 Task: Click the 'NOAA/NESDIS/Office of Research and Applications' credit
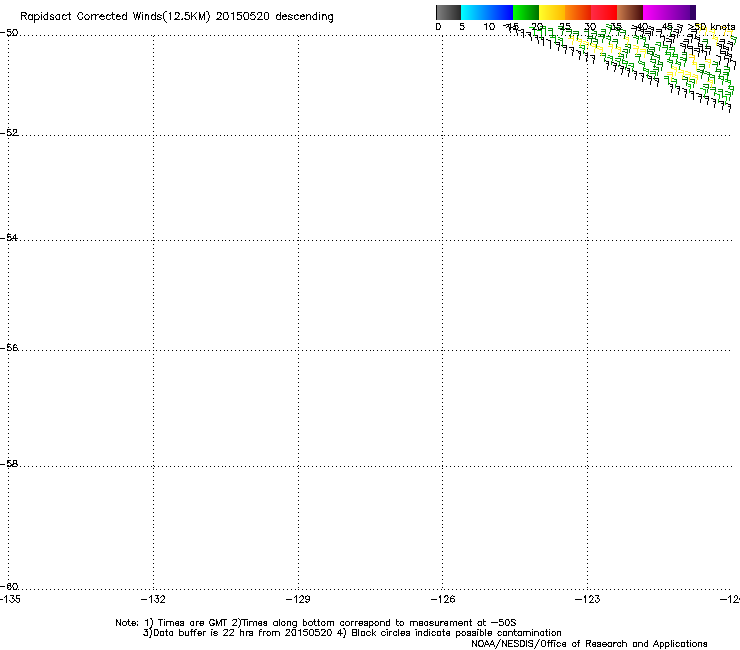coord(589,644)
